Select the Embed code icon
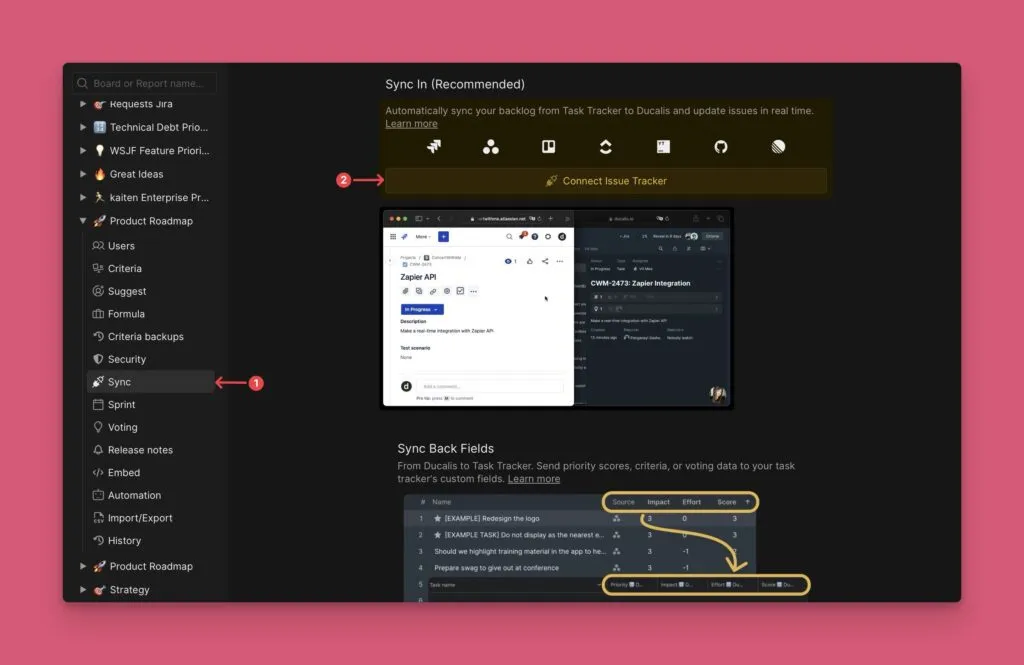1024x665 pixels. (x=98, y=472)
